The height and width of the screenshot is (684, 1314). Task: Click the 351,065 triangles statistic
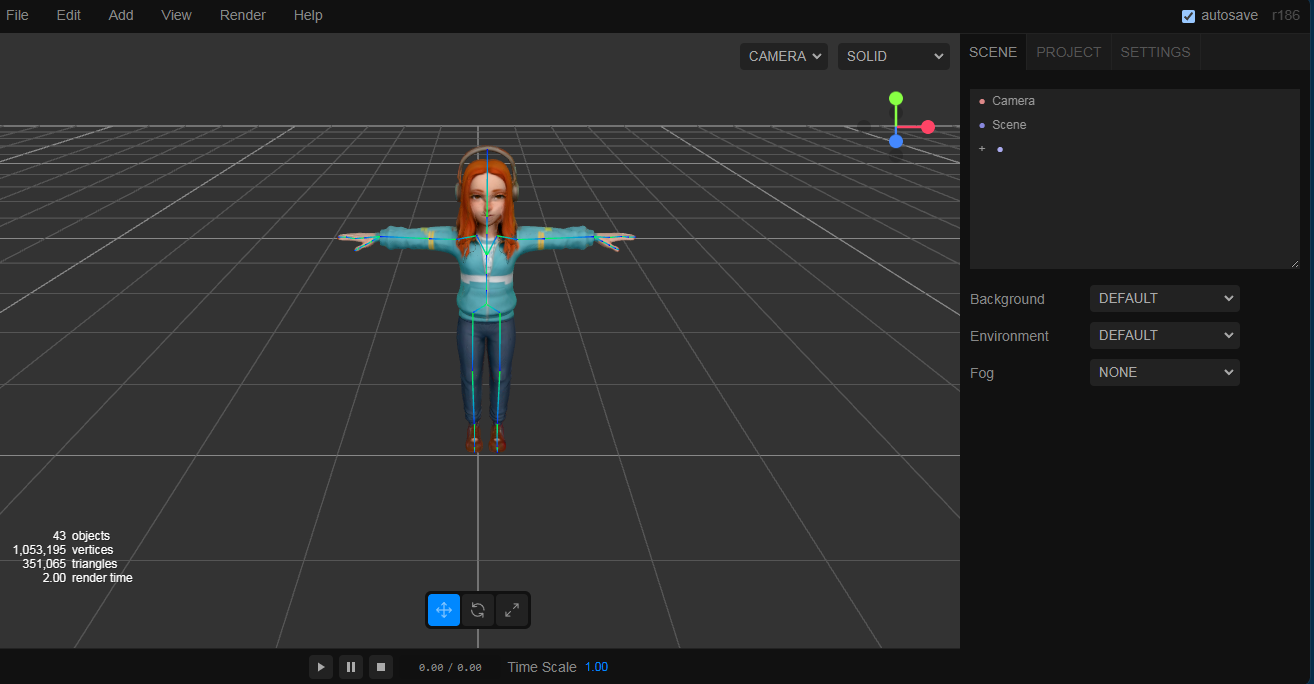click(x=69, y=564)
